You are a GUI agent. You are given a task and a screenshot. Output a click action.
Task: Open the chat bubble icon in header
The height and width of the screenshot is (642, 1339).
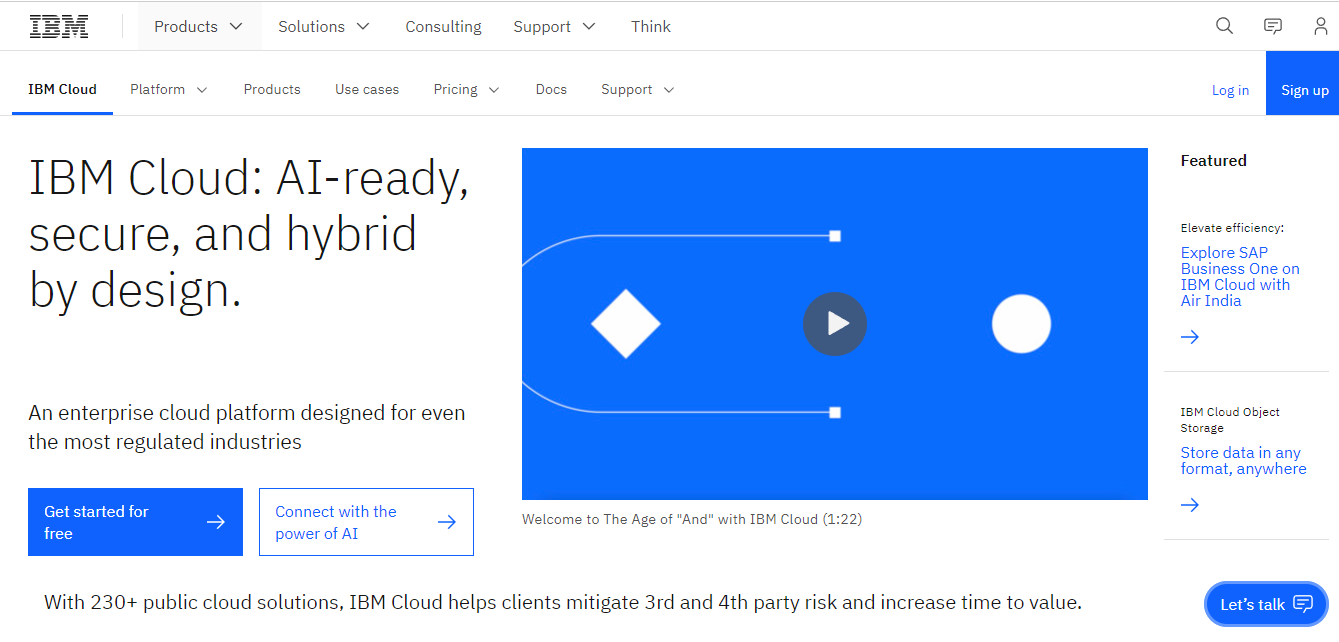pyautogui.click(x=1273, y=26)
